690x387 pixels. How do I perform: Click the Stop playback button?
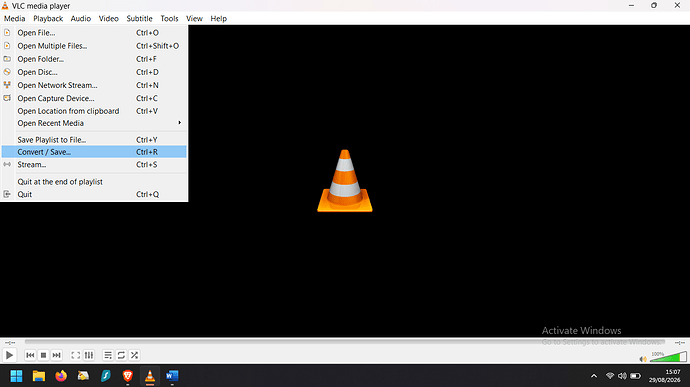point(43,355)
